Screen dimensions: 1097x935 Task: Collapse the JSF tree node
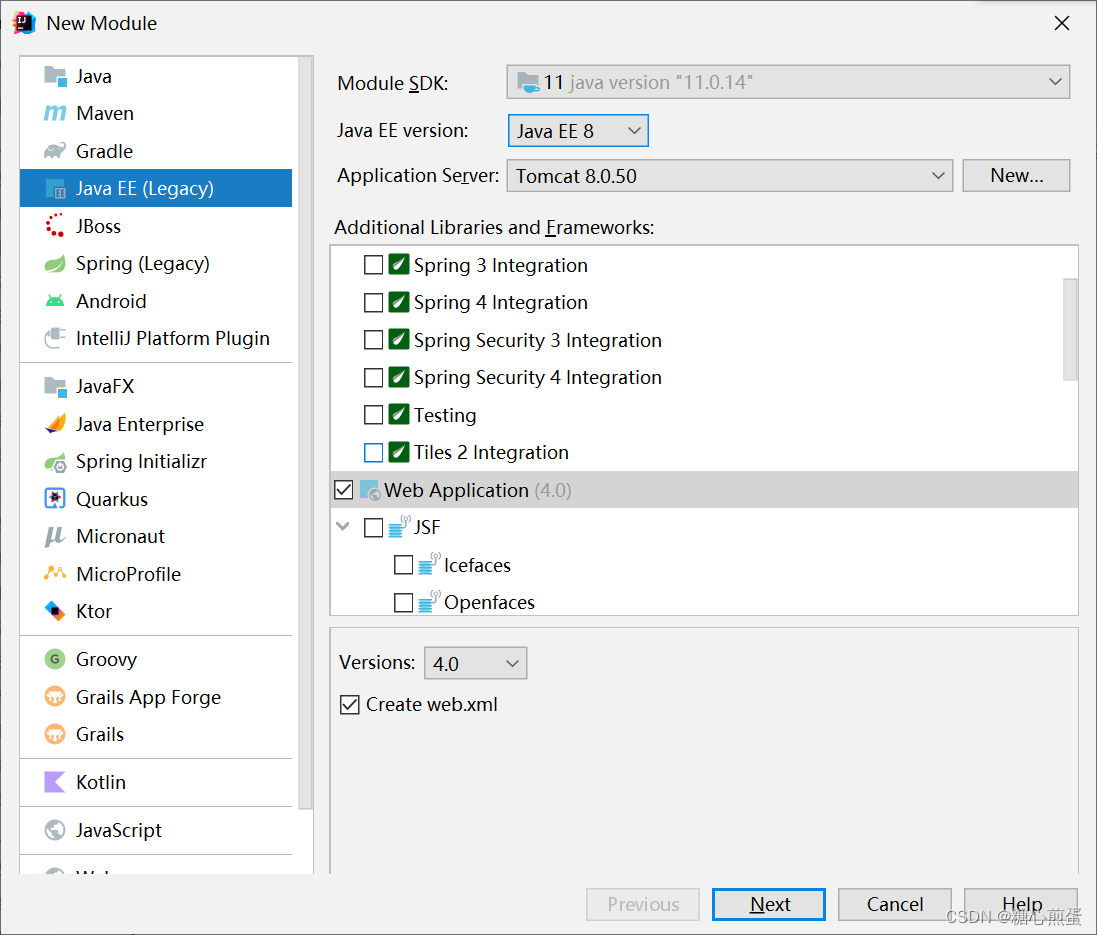[x=343, y=526]
